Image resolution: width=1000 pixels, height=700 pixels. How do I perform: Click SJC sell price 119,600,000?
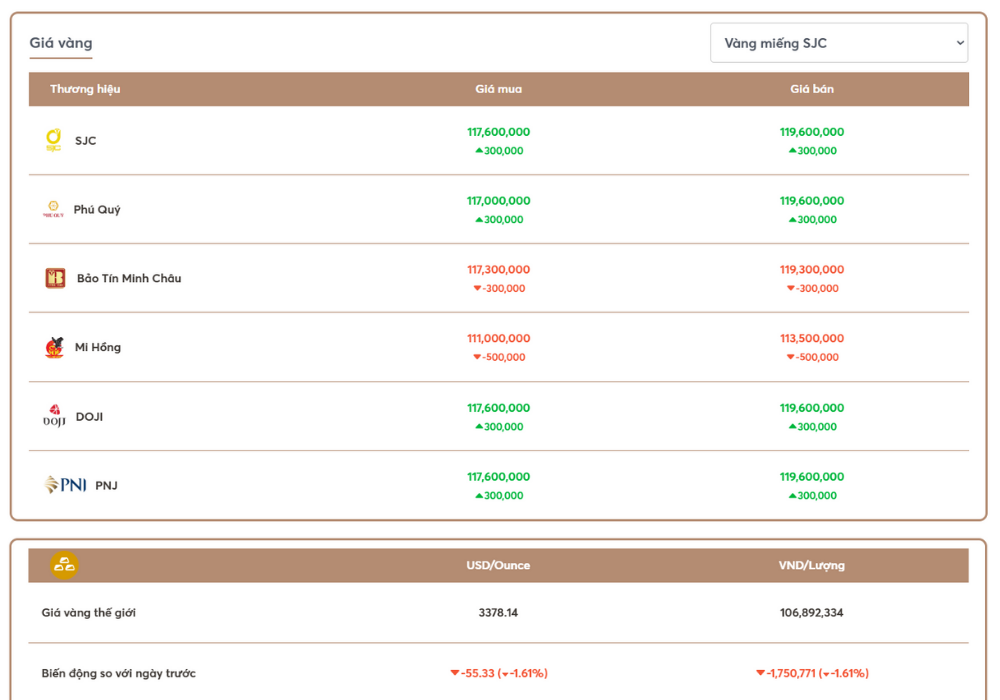(811, 132)
